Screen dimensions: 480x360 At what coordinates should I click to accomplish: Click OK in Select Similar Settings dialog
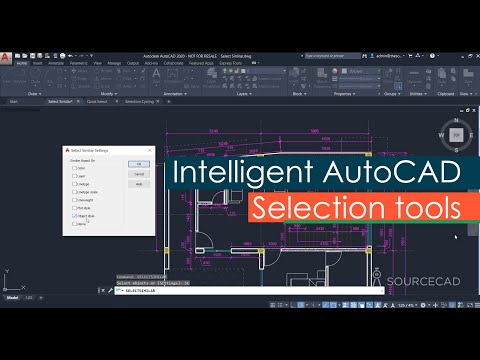point(139,164)
